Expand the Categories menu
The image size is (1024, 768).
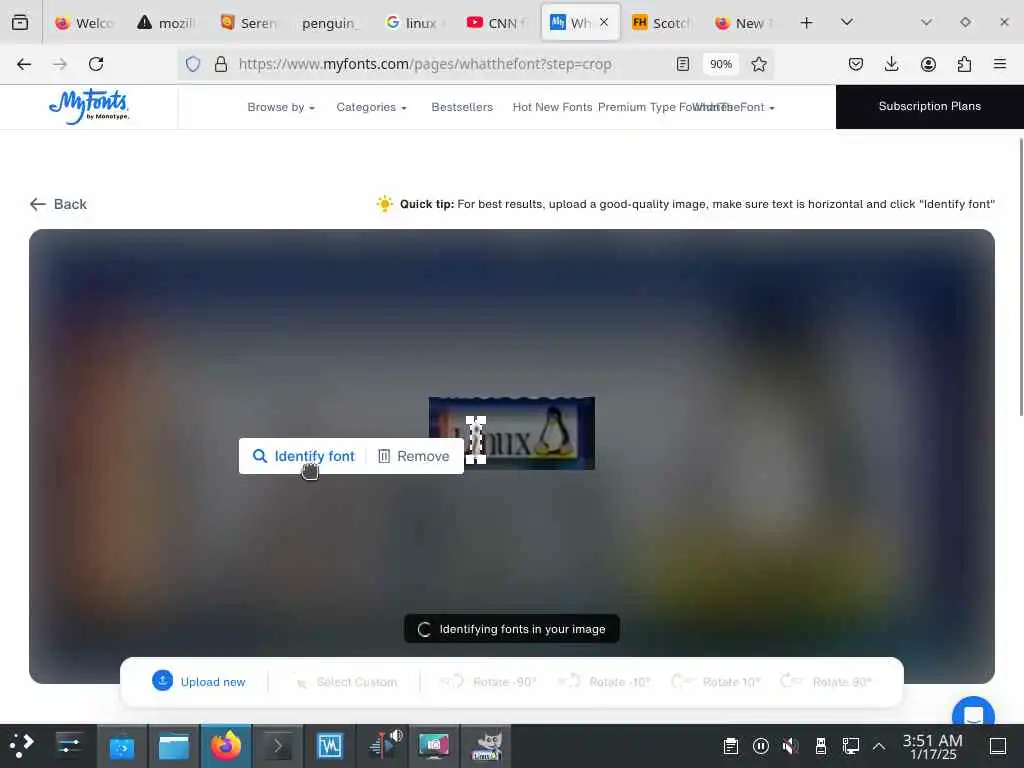(x=372, y=107)
